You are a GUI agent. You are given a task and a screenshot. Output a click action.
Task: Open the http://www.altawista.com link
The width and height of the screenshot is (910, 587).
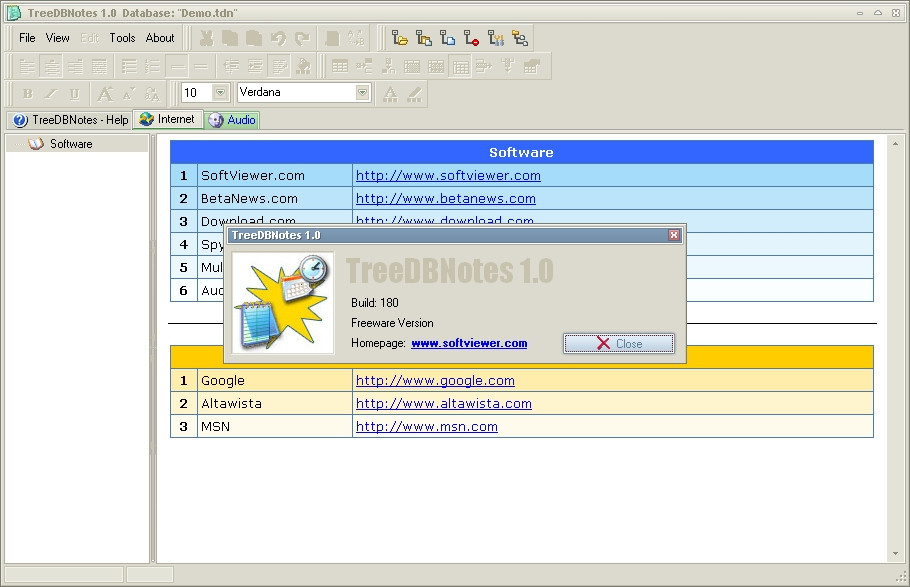tap(444, 404)
